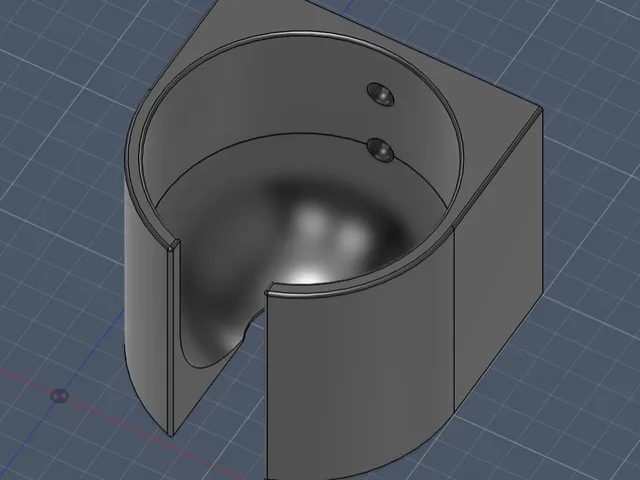The height and width of the screenshot is (480, 640).
Task: Click the vertical seam edge on right wall
Action: 455,318
